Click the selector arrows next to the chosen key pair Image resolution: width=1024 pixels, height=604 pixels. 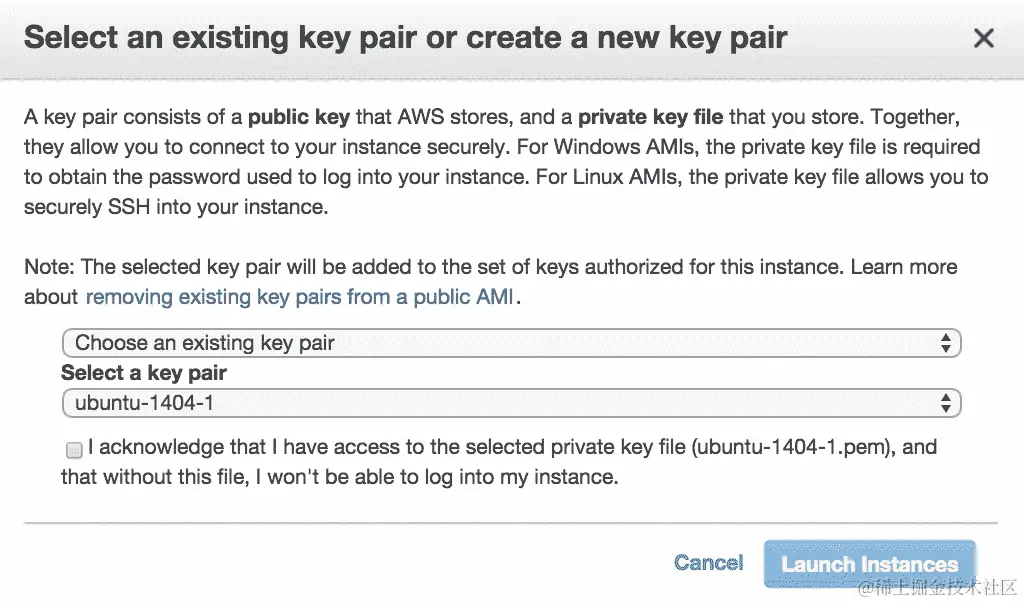coord(947,404)
